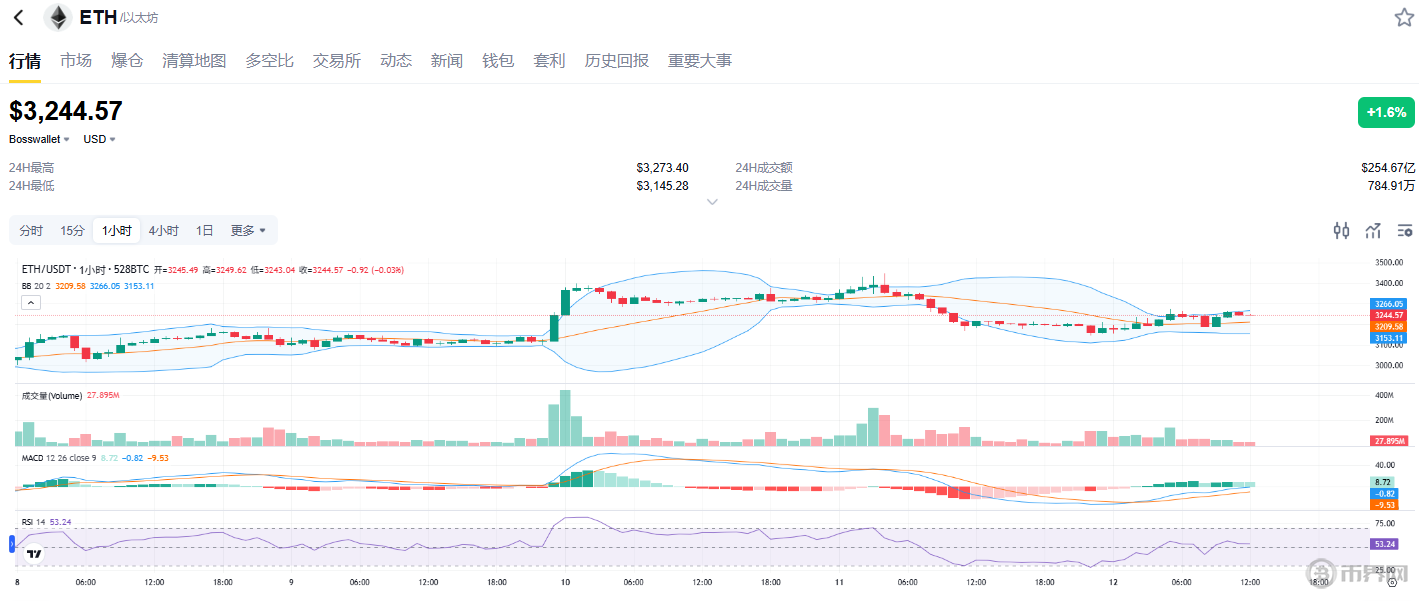The width and height of the screenshot is (1419, 601).
Task: Collapse the indicator legend with caret button
Action: [x=31, y=301]
